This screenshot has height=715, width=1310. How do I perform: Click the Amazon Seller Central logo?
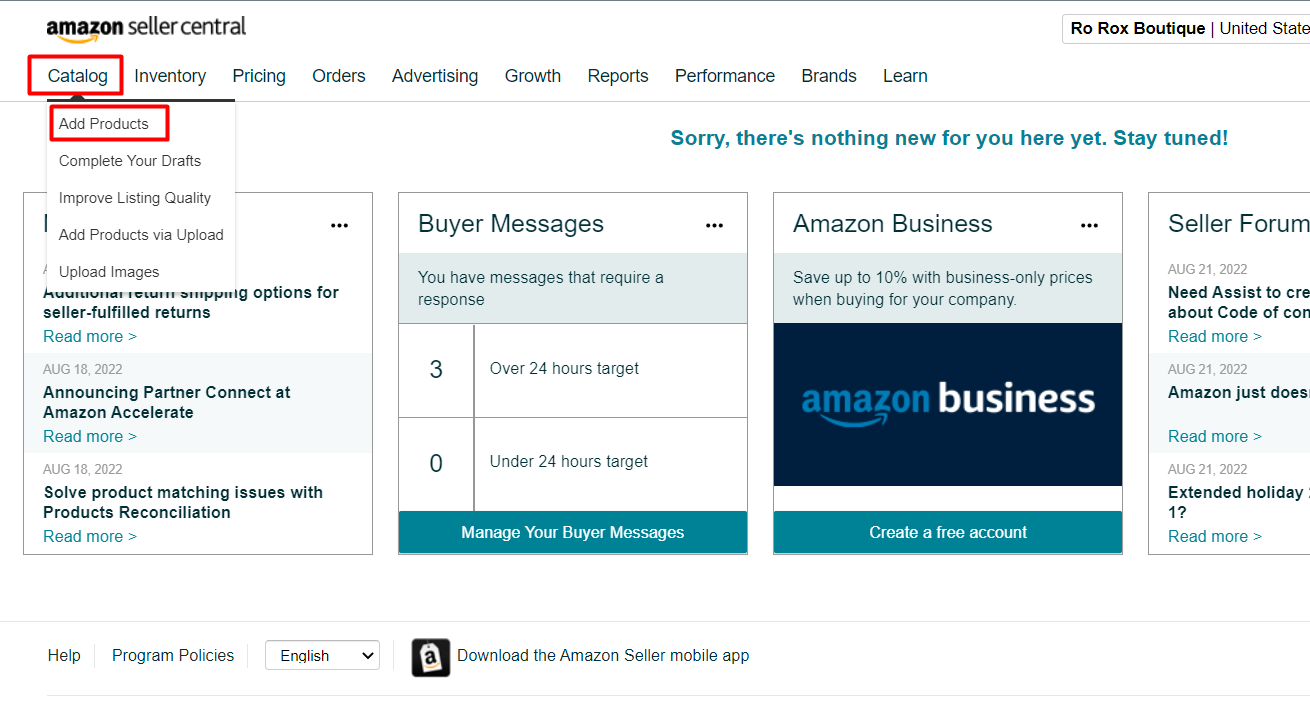click(146, 28)
